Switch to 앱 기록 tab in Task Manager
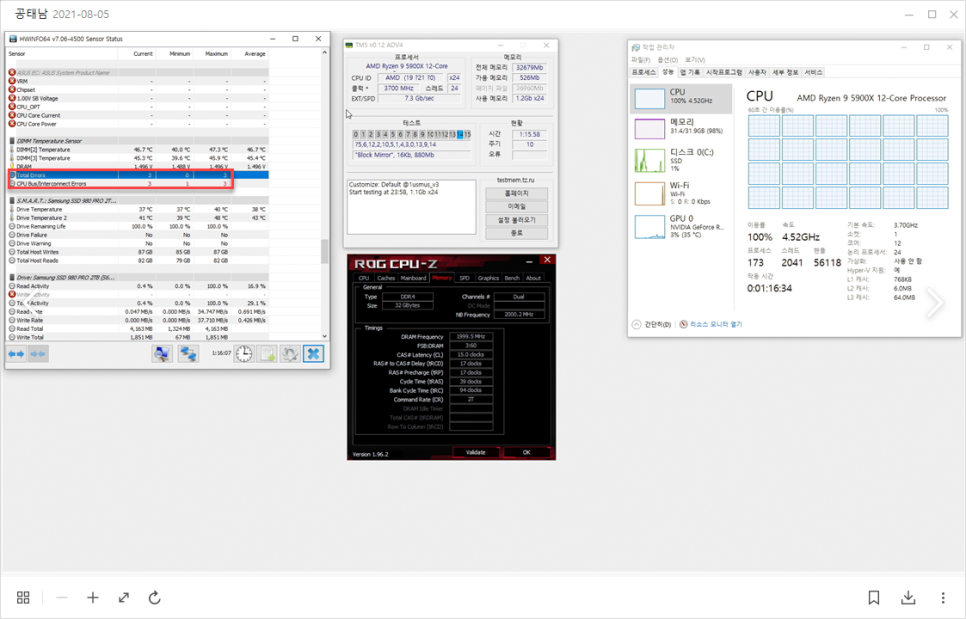The height and width of the screenshot is (619, 966). 689,72
